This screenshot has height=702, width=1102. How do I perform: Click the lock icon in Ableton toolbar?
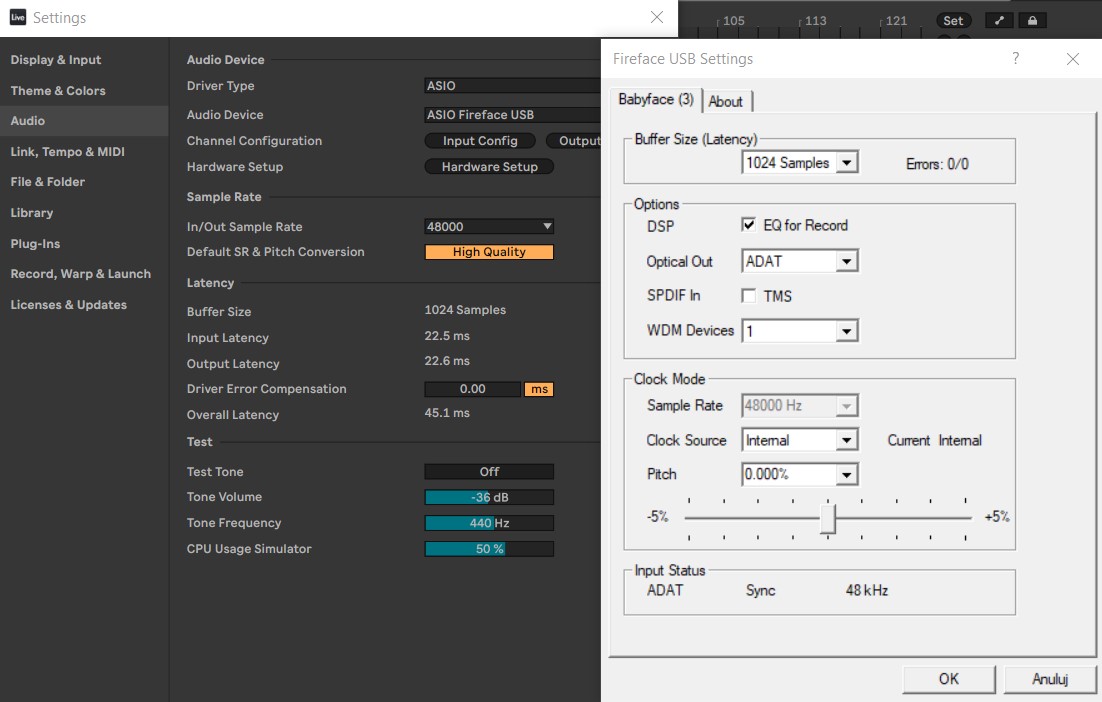pos(1032,20)
